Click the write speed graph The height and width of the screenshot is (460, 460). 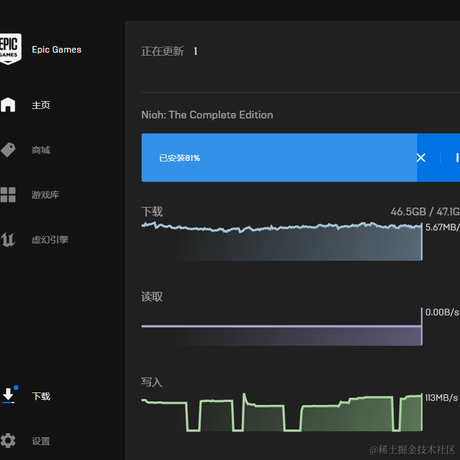pyautogui.click(x=282, y=412)
